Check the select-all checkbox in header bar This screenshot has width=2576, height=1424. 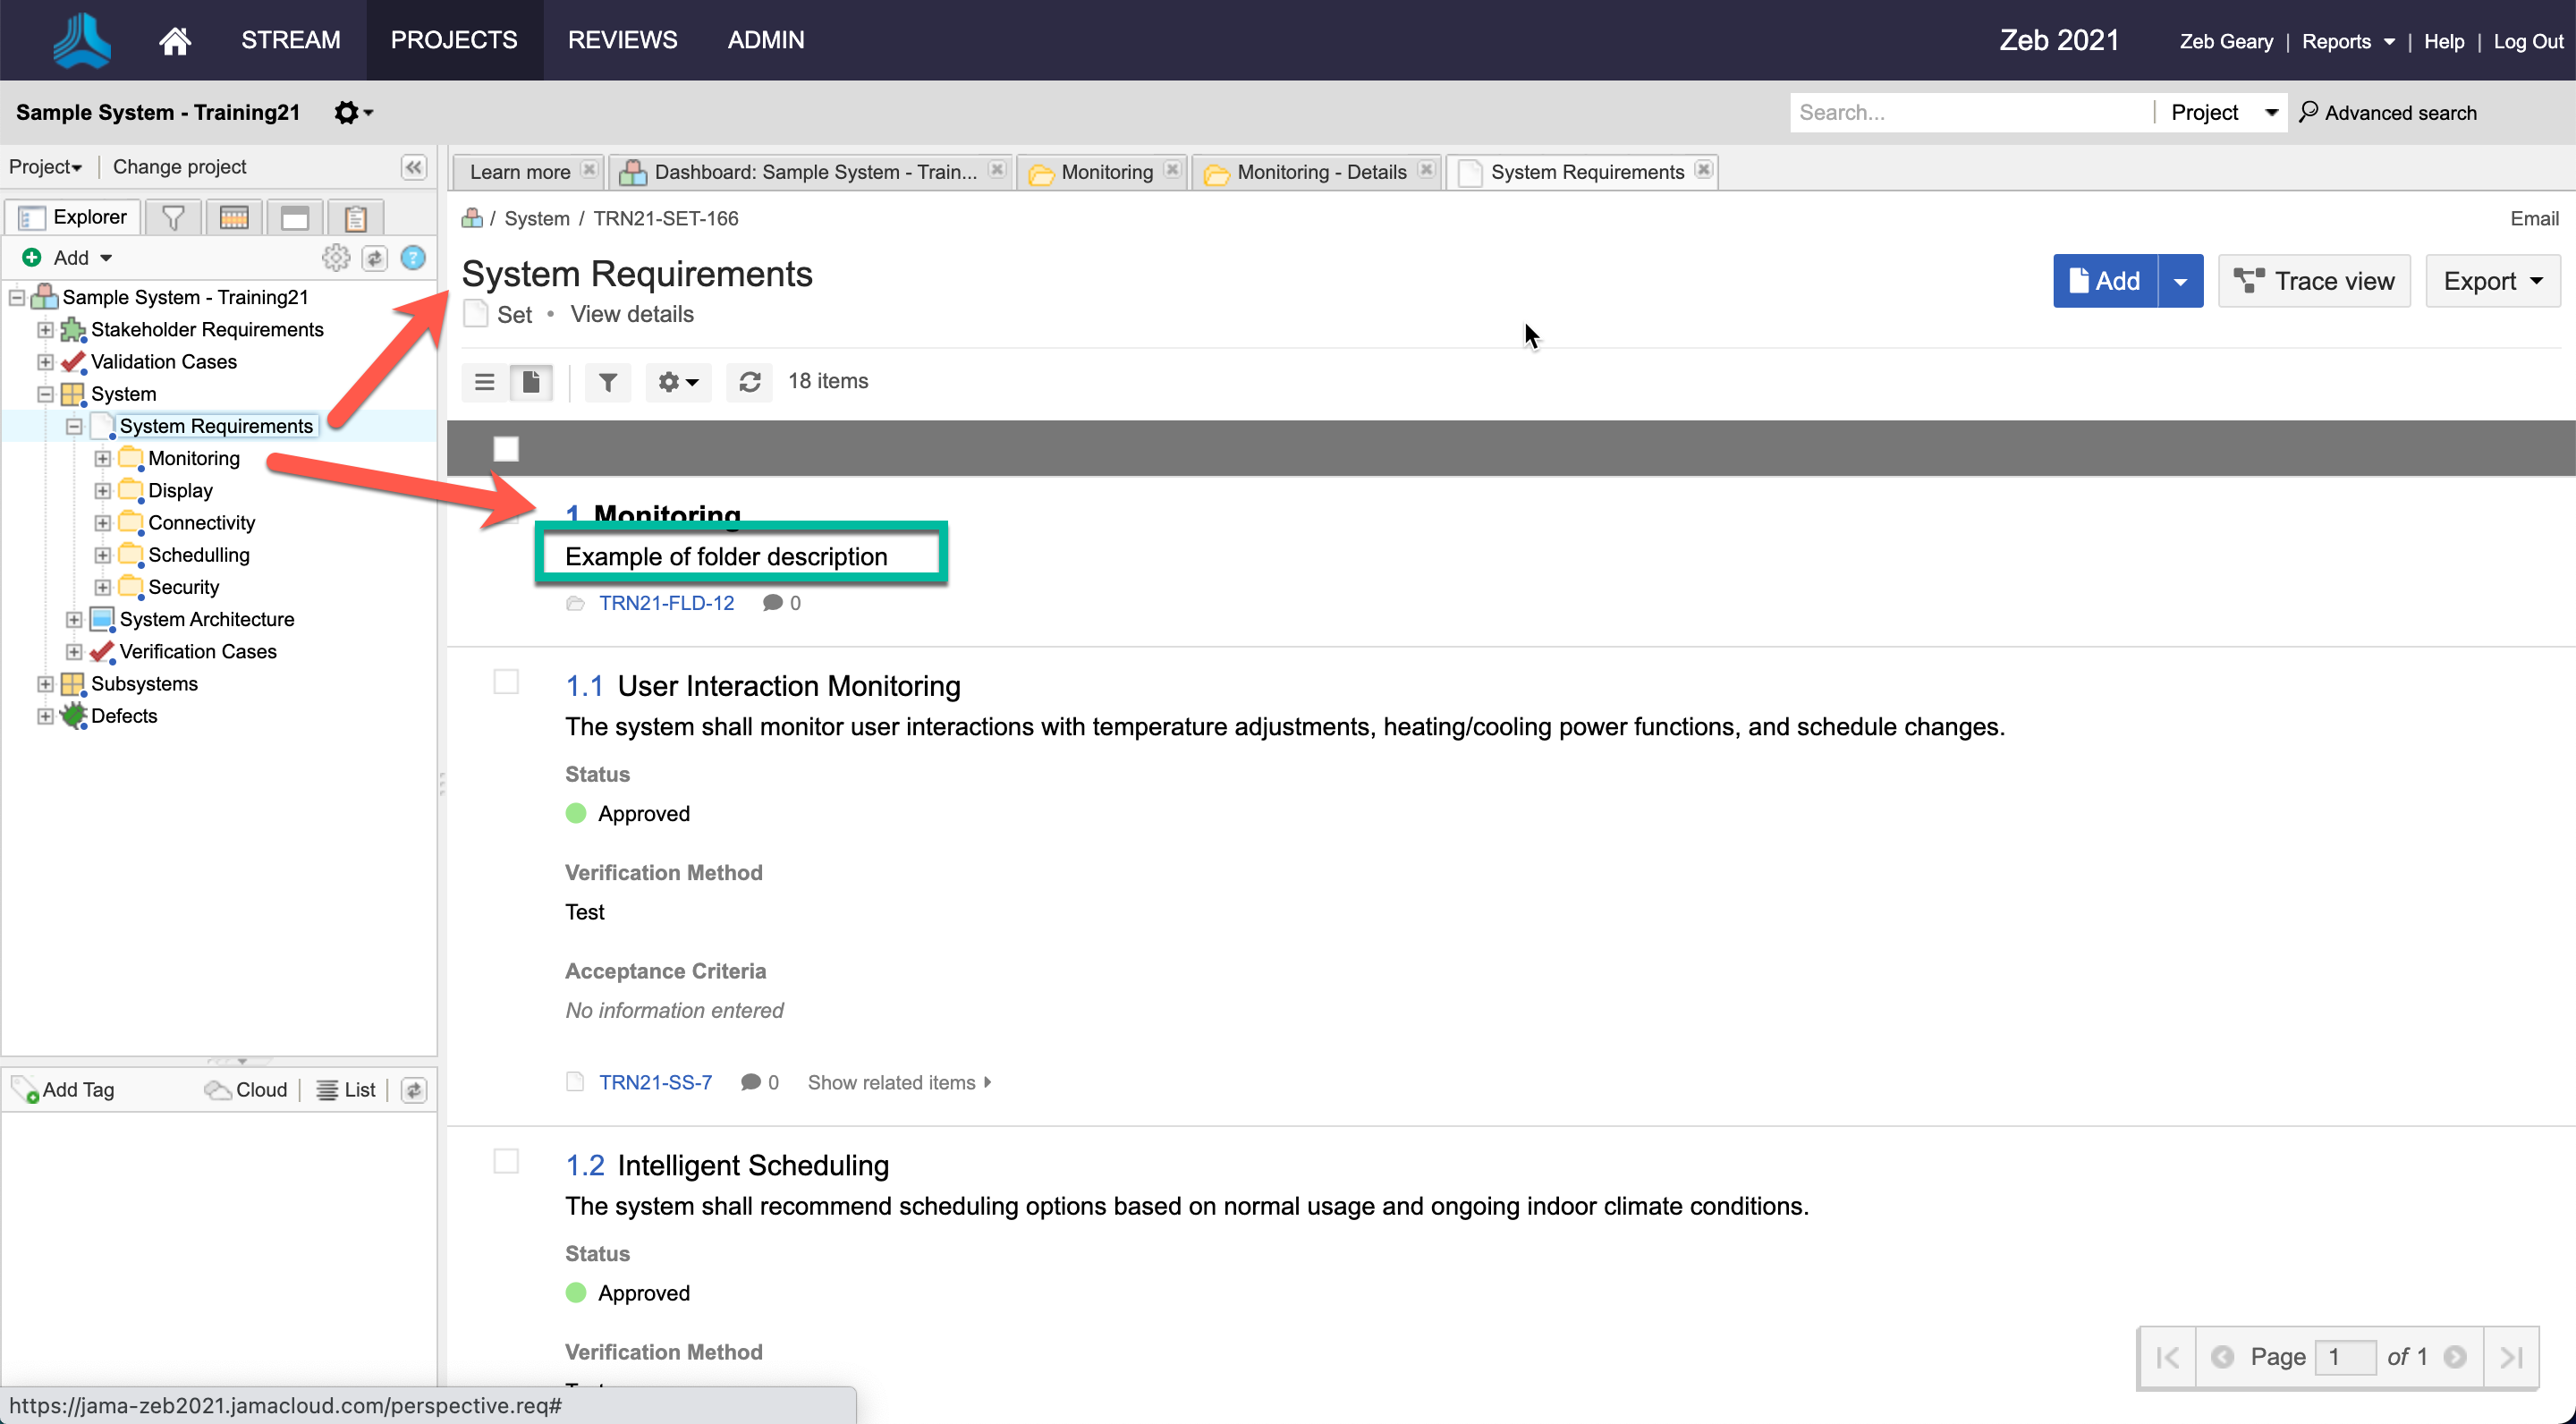click(x=507, y=449)
